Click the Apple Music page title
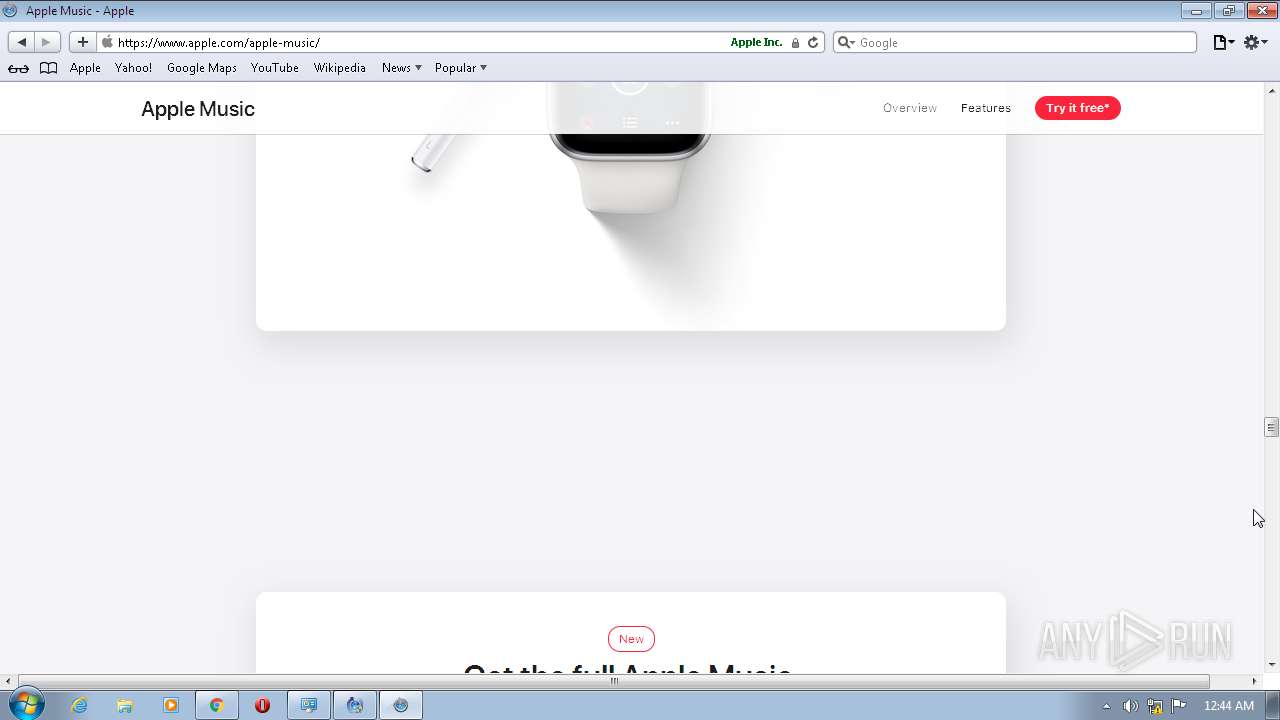 [198, 109]
